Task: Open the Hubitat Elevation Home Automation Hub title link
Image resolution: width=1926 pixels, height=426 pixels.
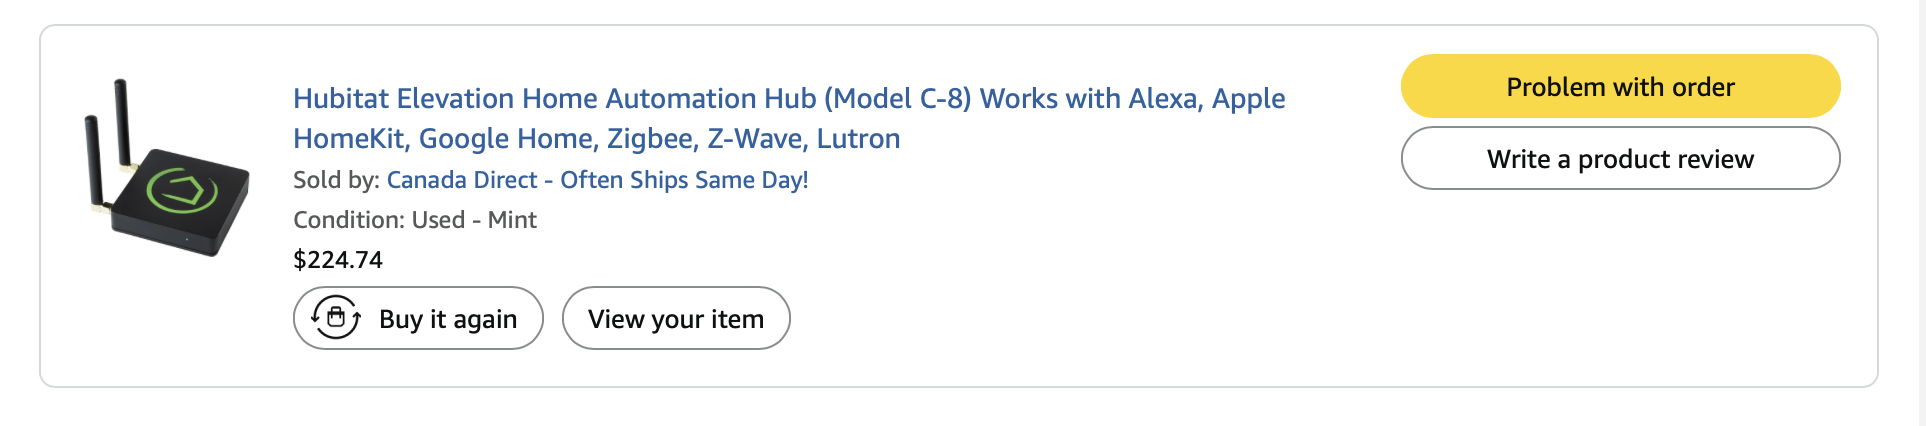Action: [x=789, y=118]
